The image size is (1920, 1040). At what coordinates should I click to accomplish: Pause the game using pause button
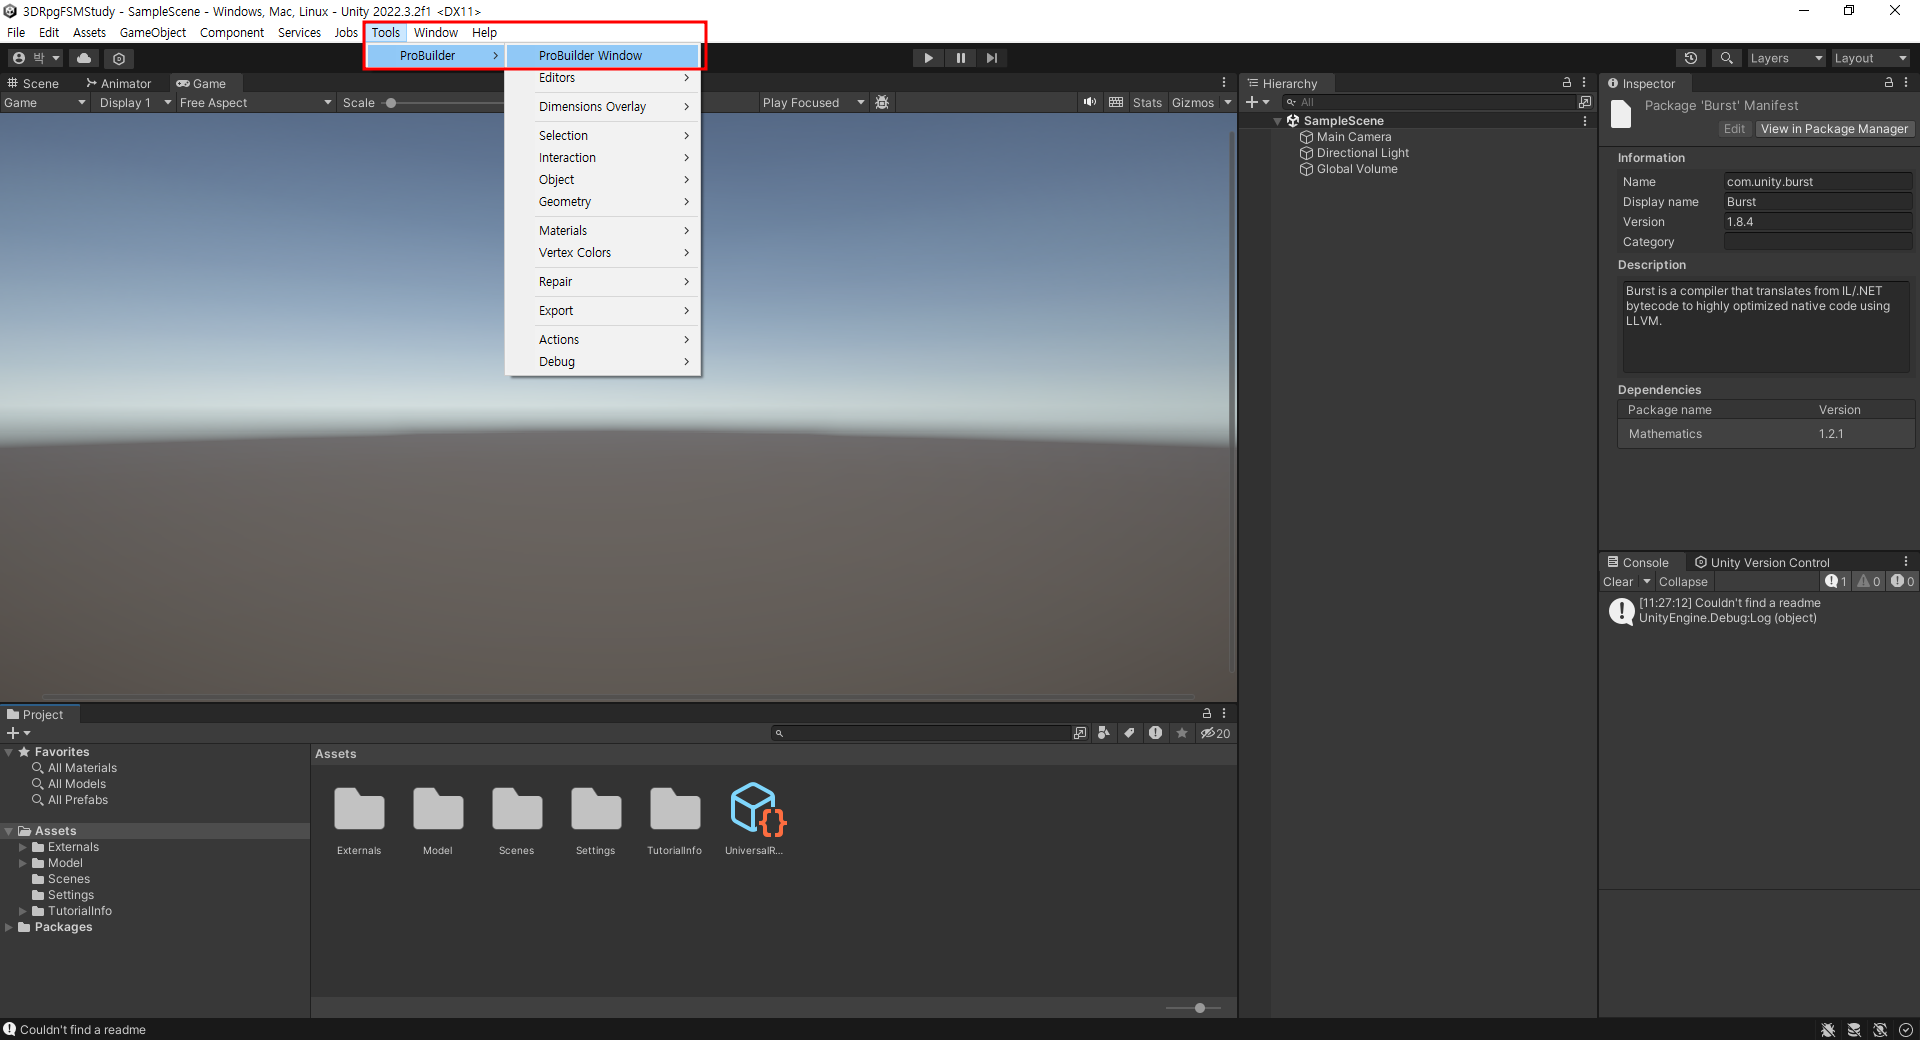[x=960, y=58]
